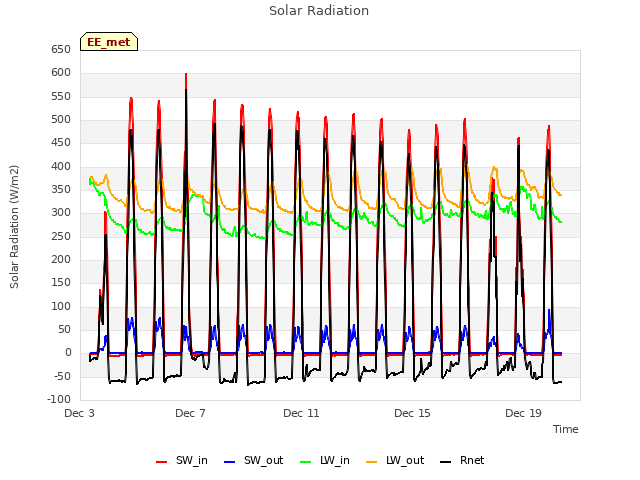Click the LW_in legend label

pyautogui.click(x=335, y=460)
